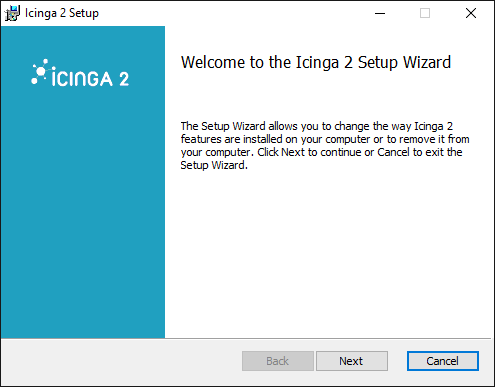This screenshot has width=495, height=387.
Task: Click the final line reading Setup Wizard.
Action: (x=214, y=165)
